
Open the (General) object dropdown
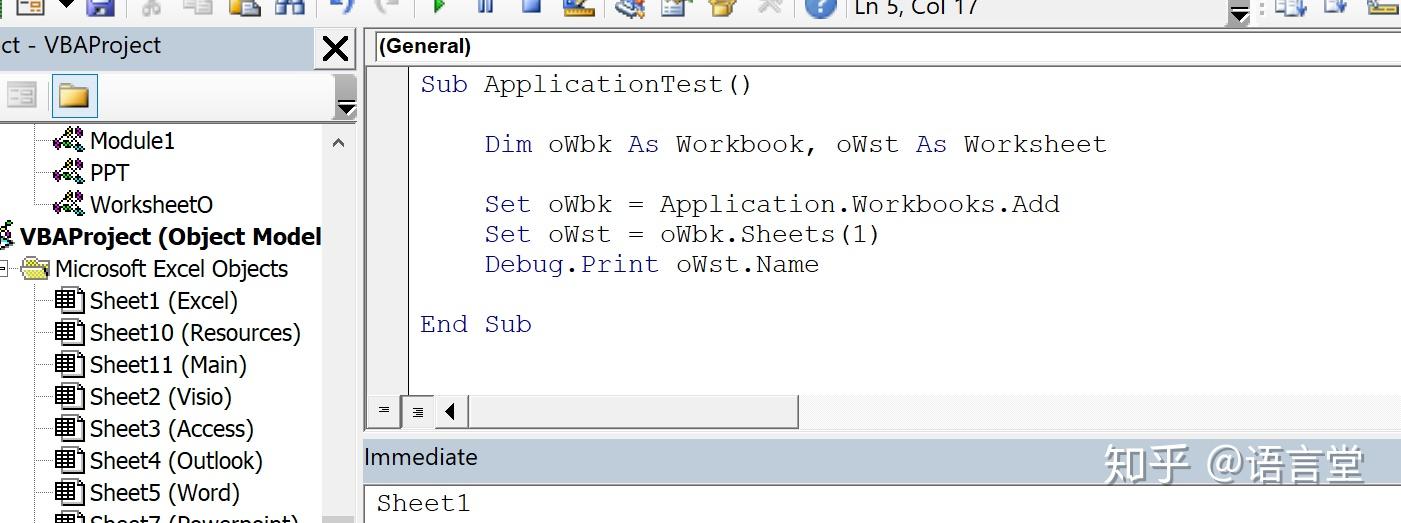click(x=880, y=46)
